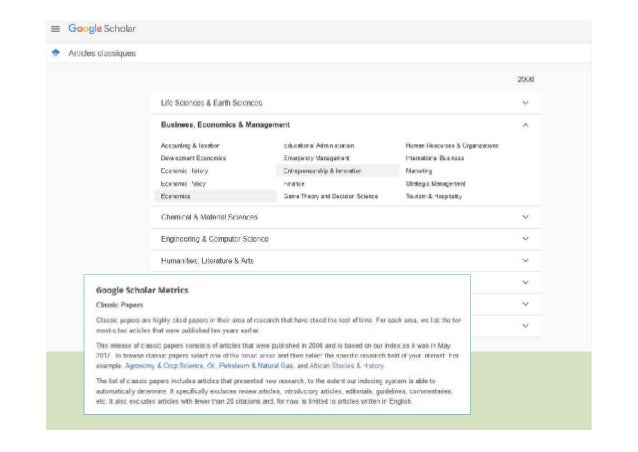Expand Humanities, Literature & Arts chevron
Viewport: 638px width, 452px height.
click(x=525, y=260)
